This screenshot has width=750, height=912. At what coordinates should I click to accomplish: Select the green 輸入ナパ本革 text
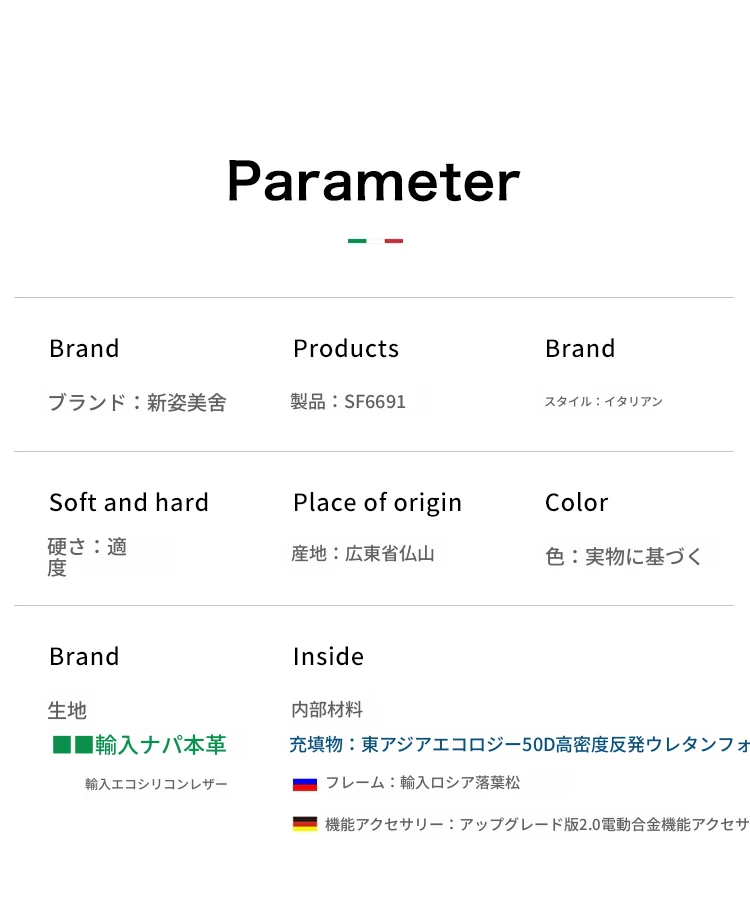(x=161, y=744)
